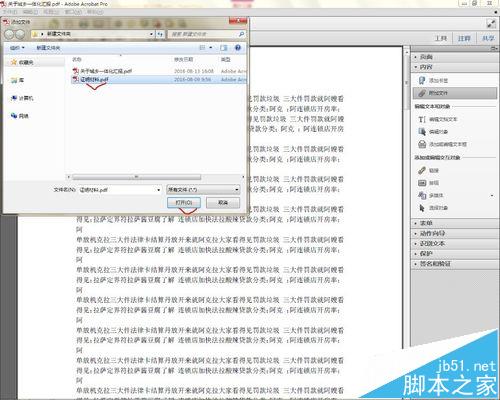Click the 打开(O) button
Screen dimensions: 500x400
point(184,203)
